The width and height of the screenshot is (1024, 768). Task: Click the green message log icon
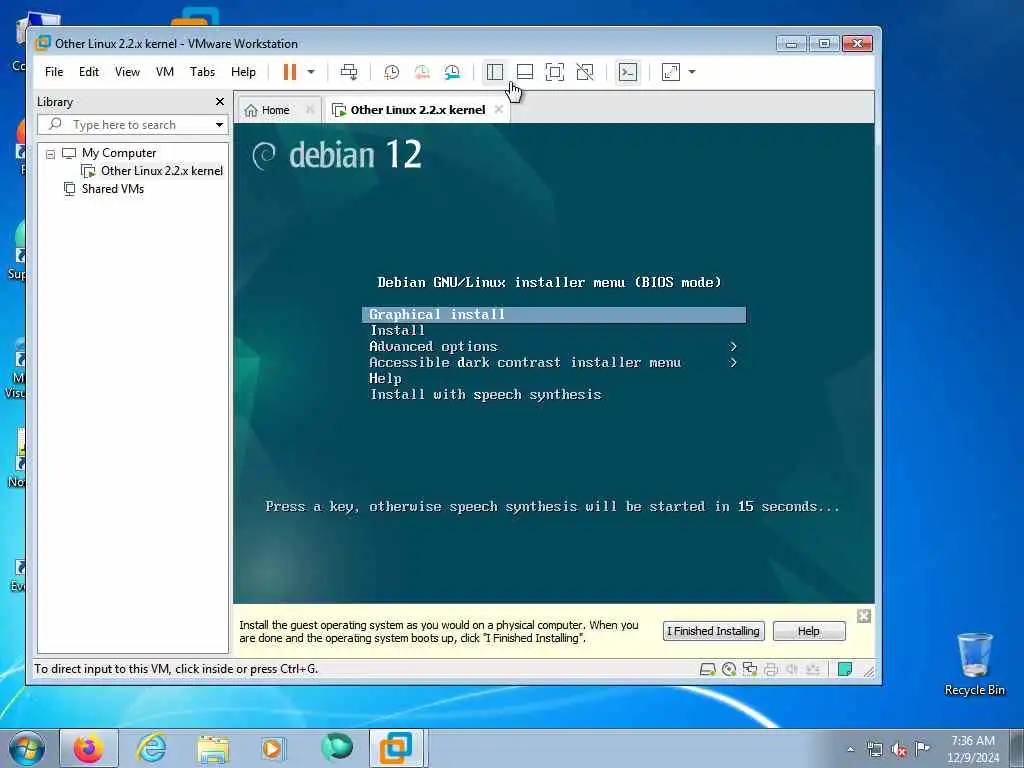(844, 669)
